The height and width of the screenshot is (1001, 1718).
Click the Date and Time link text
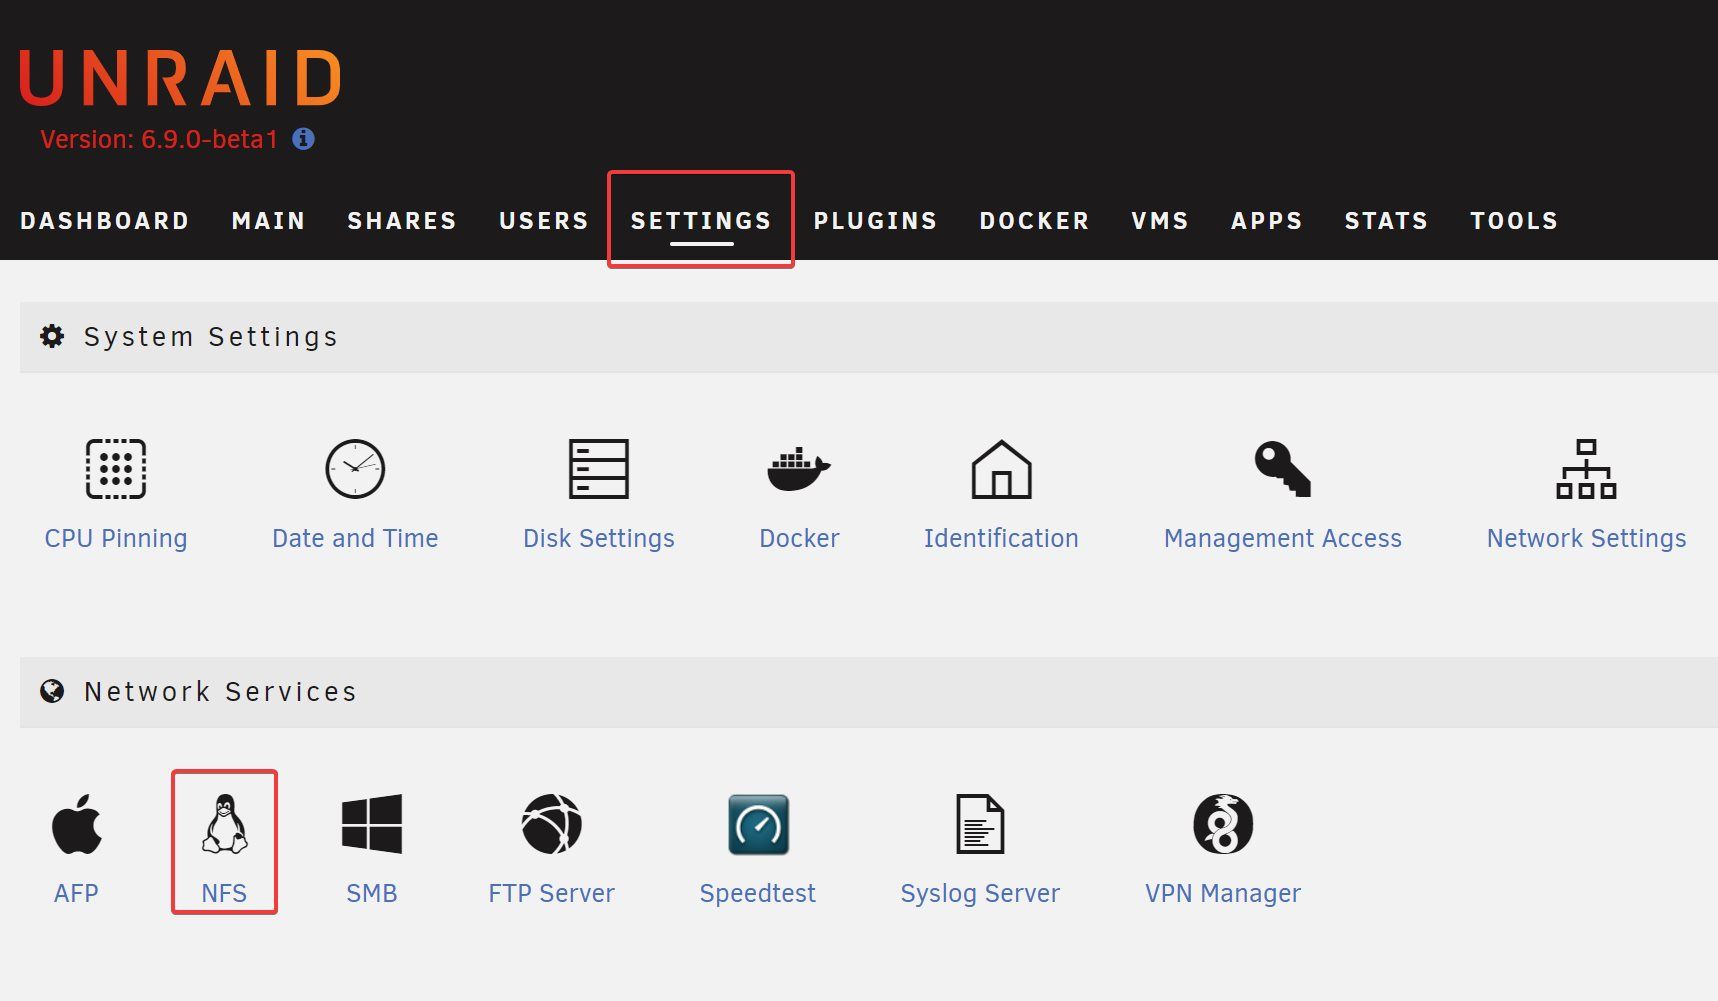pyautogui.click(x=355, y=538)
